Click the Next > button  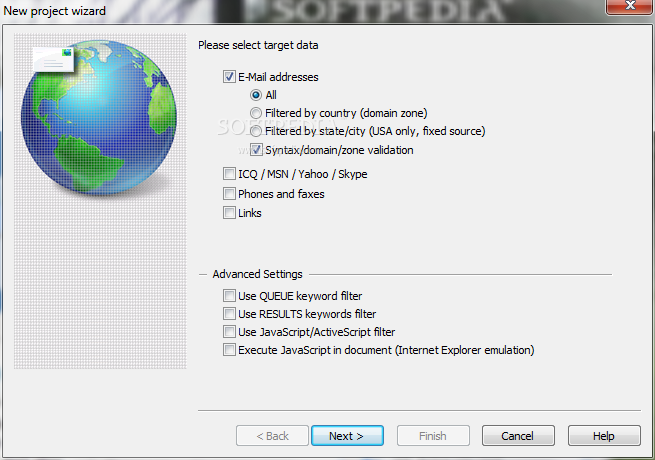click(347, 436)
